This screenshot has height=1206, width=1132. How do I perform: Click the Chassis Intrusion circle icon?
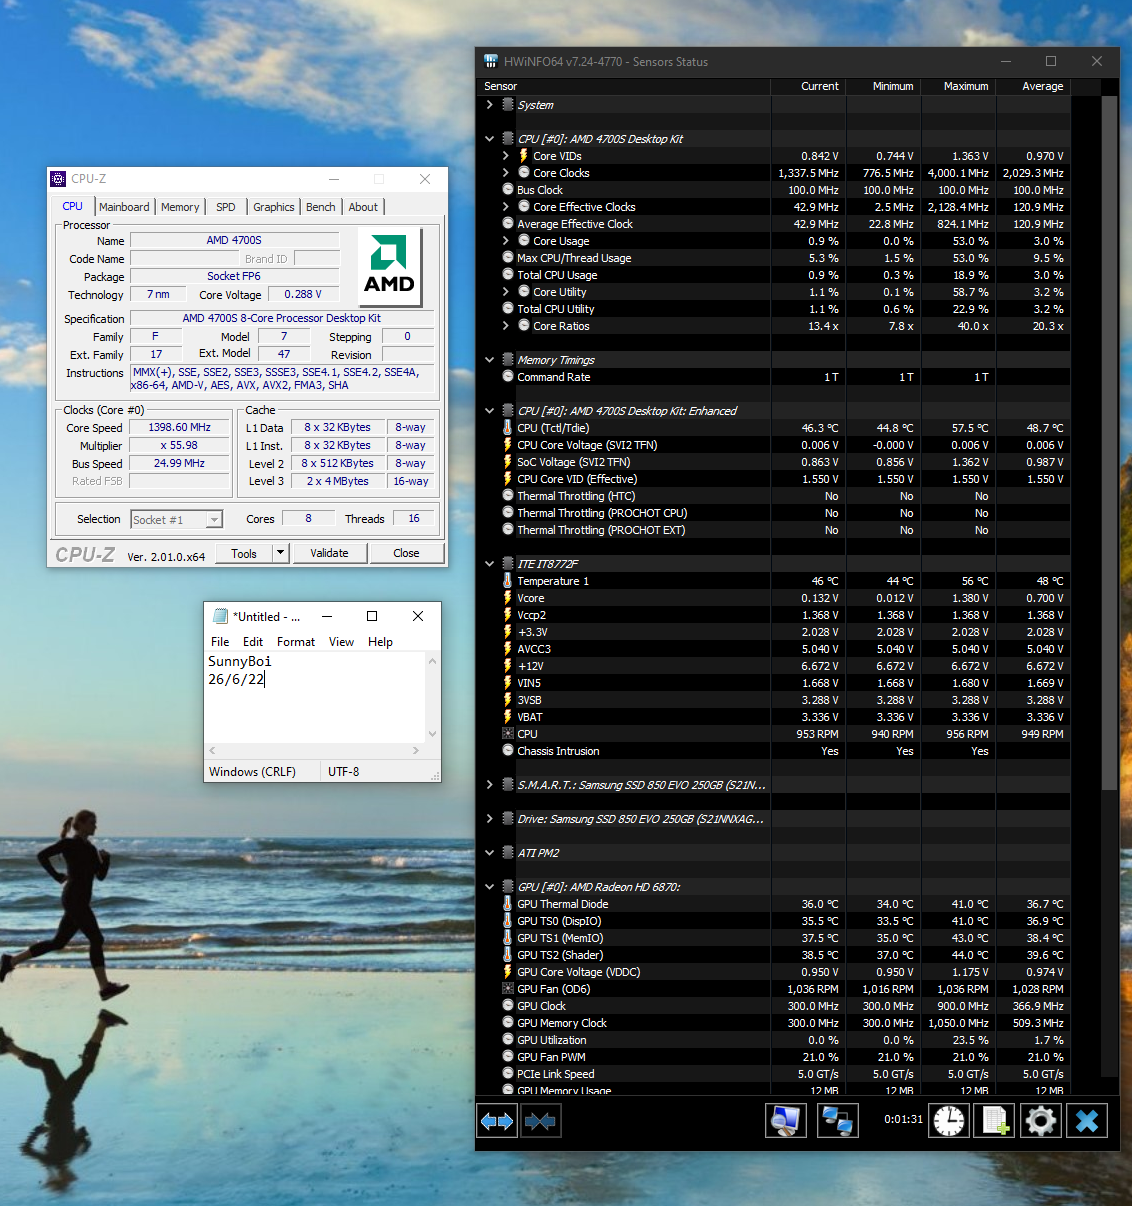(508, 751)
